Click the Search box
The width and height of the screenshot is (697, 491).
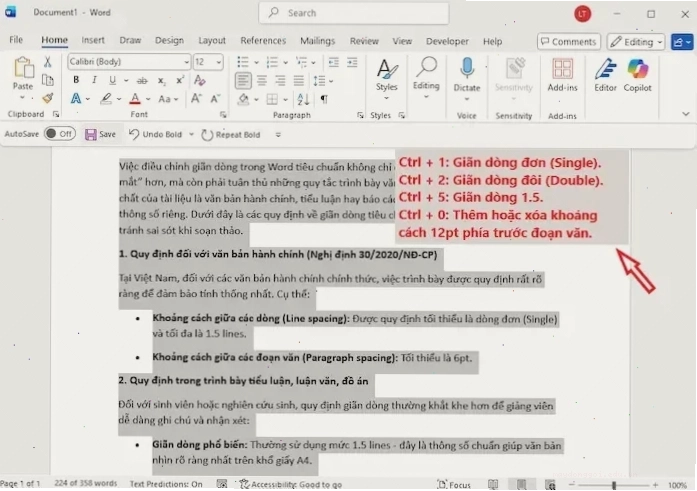tap(354, 13)
